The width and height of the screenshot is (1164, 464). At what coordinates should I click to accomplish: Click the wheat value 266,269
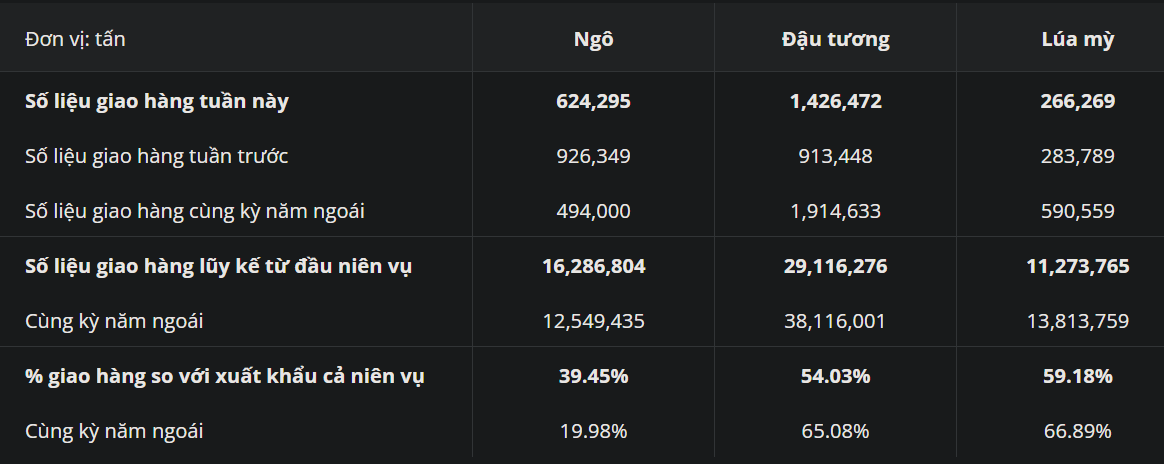pos(1078,101)
